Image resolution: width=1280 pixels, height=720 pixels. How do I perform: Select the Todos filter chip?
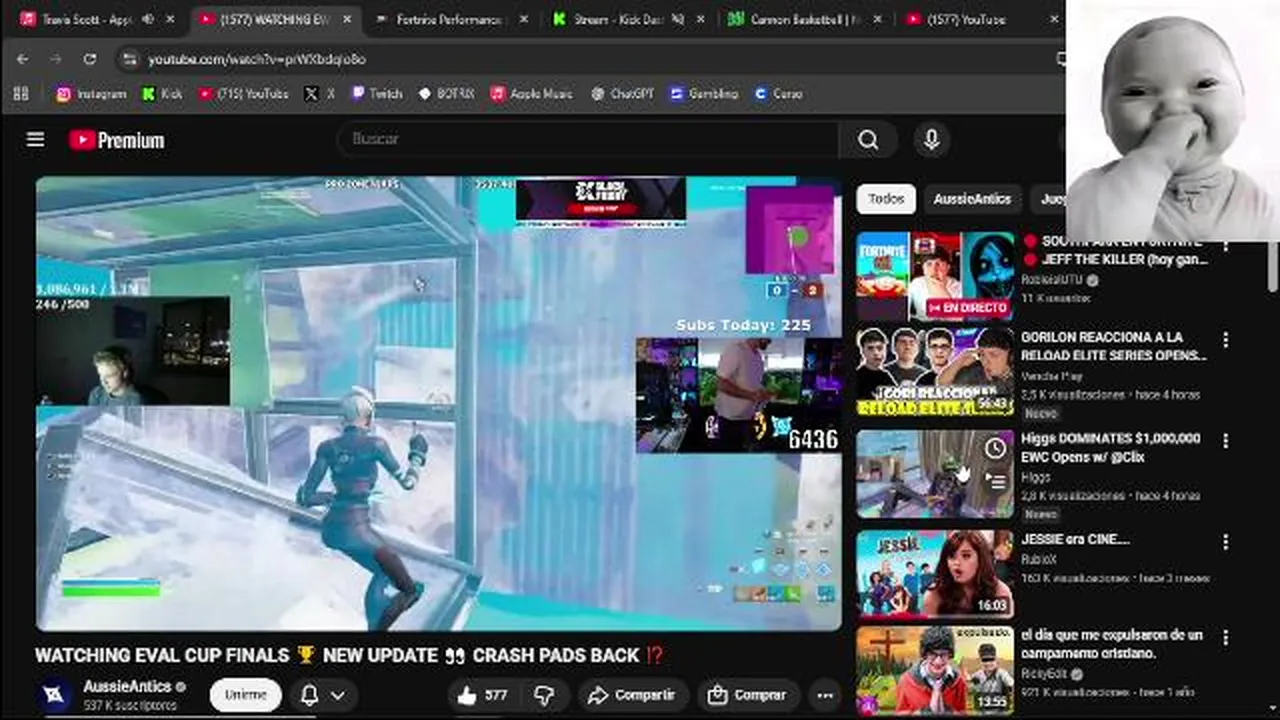coord(885,199)
